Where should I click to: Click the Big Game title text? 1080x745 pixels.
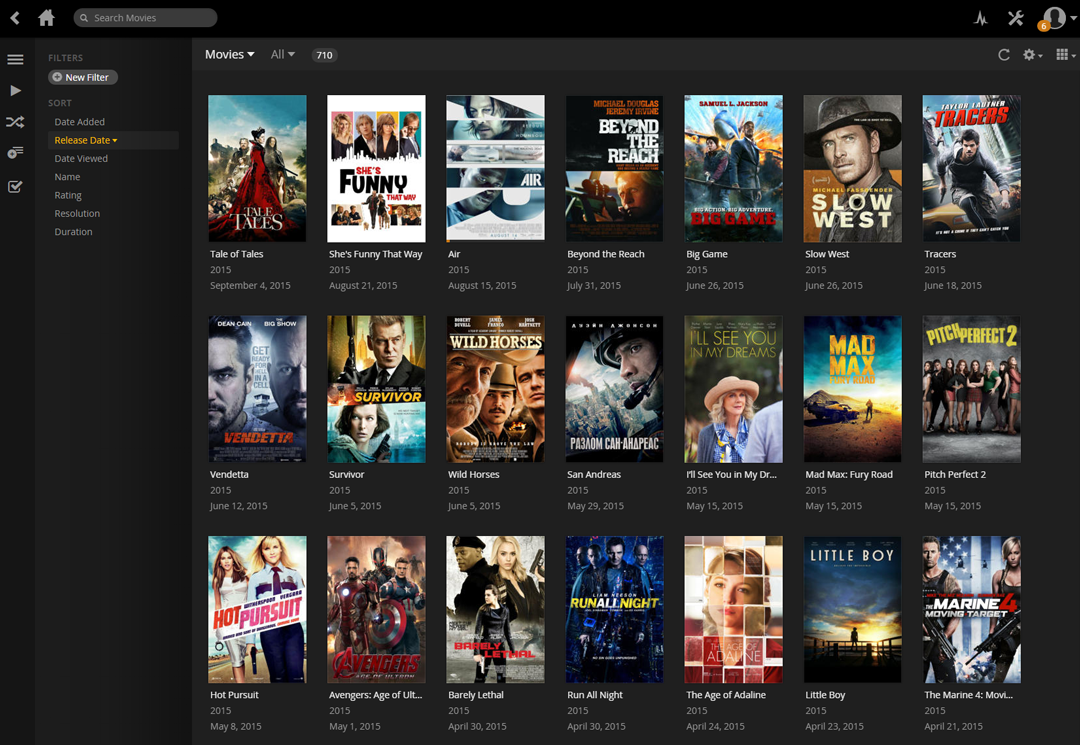[x=707, y=254]
